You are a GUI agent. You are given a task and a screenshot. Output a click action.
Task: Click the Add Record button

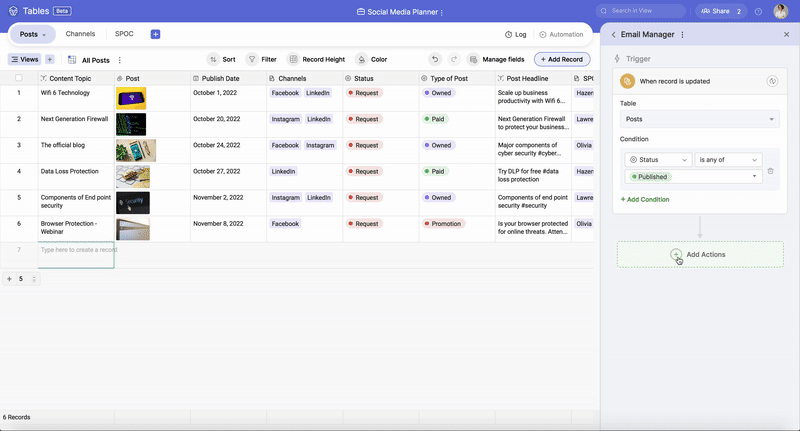[562, 59]
